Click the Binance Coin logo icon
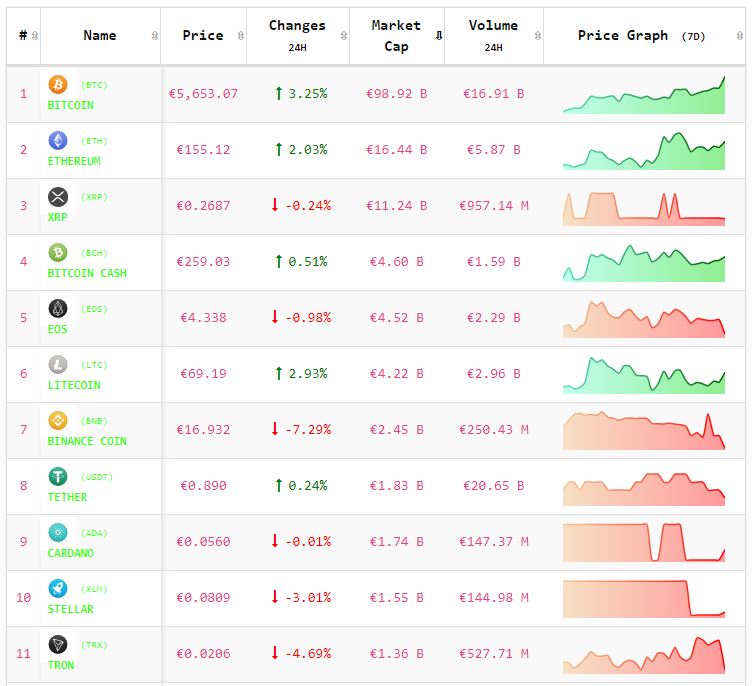 pyautogui.click(x=58, y=421)
